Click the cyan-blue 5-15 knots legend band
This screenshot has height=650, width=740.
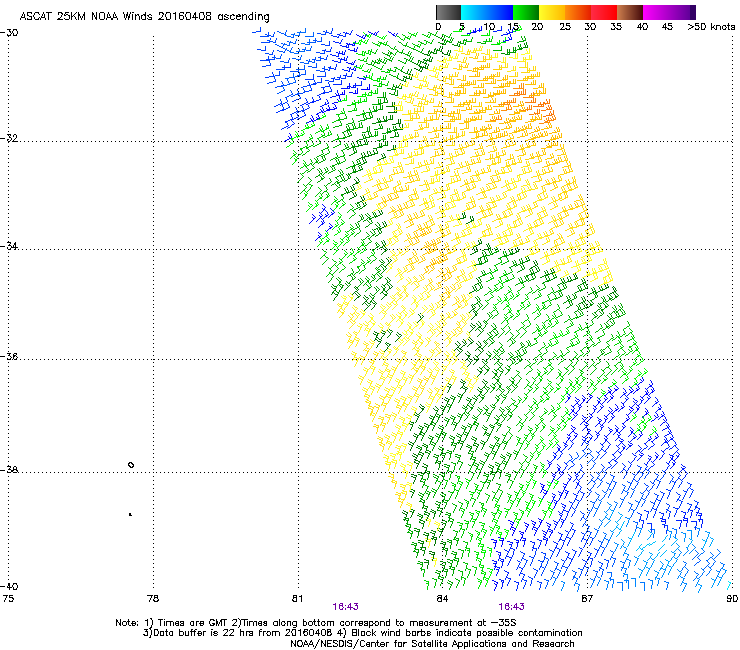tap(487, 13)
